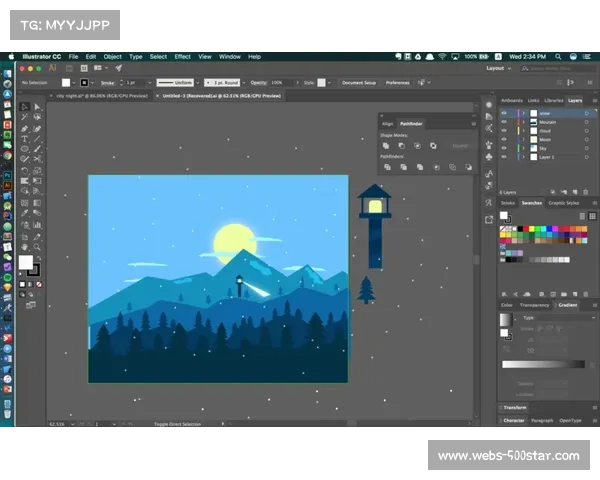Screen dimensions: 600x480
Task: Click the Document Setup button
Action: pyautogui.click(x=355, y=82)
